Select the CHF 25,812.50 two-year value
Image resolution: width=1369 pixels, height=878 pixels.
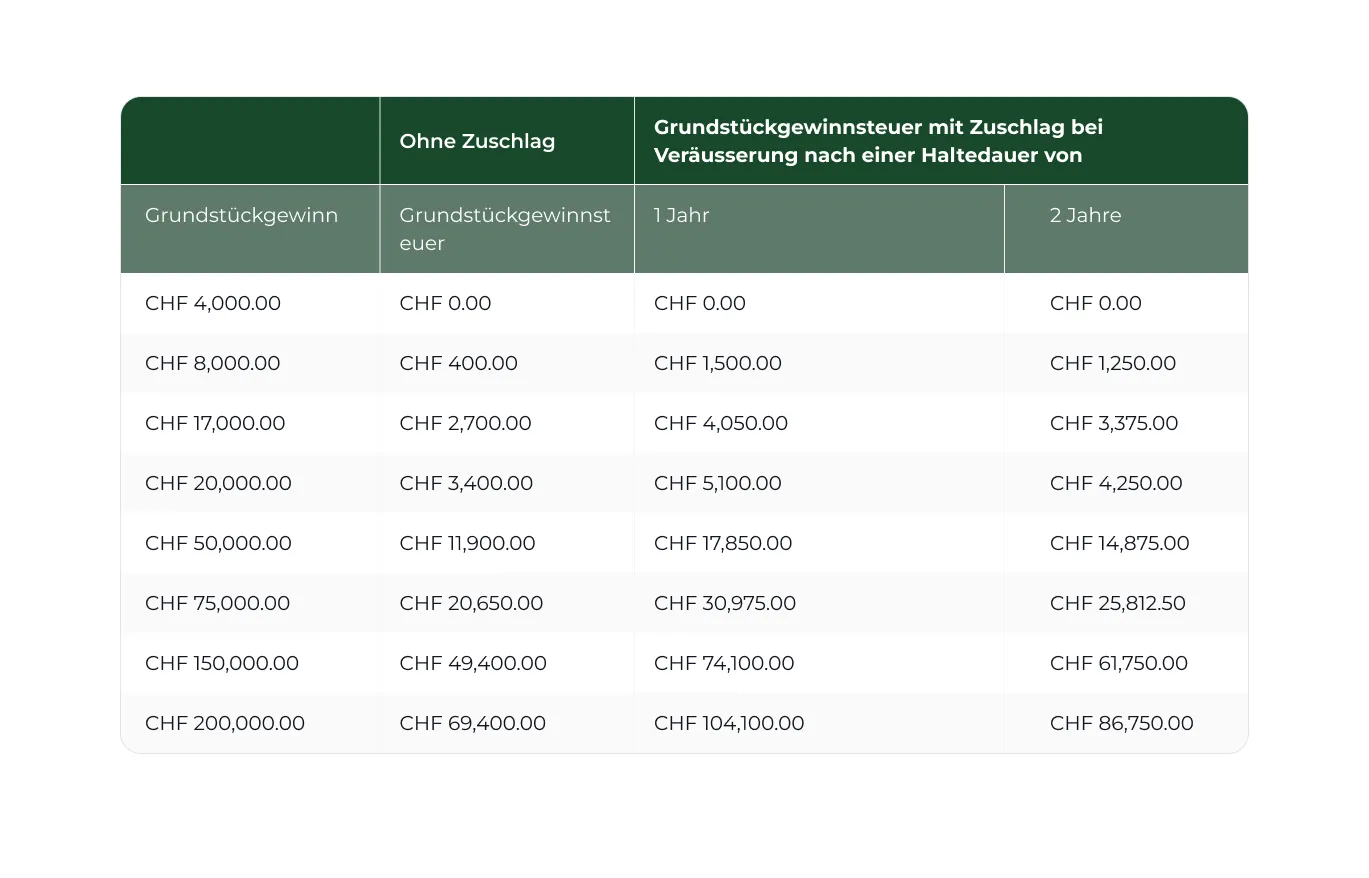point(1118,603)
